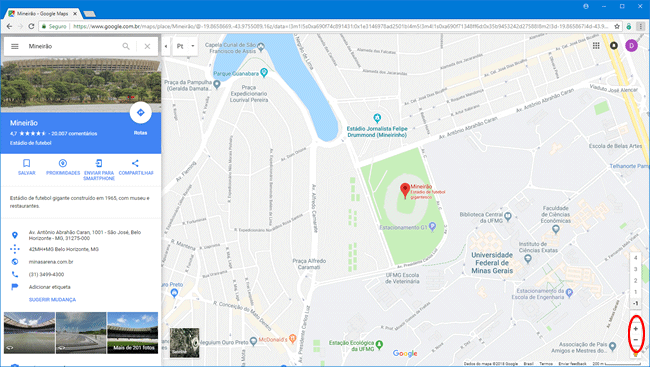The image size is (650, 367).
Task: Open the Mais de 201 fotos thumbnail
Action: pos(133,333)
